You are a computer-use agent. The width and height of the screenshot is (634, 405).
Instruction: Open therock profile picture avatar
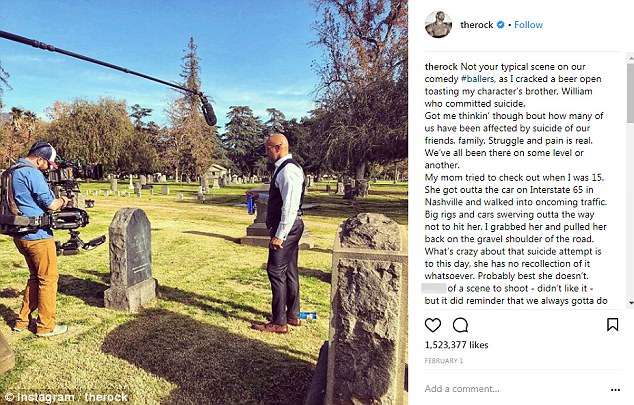pyautogui.click(x=438, y=25)
